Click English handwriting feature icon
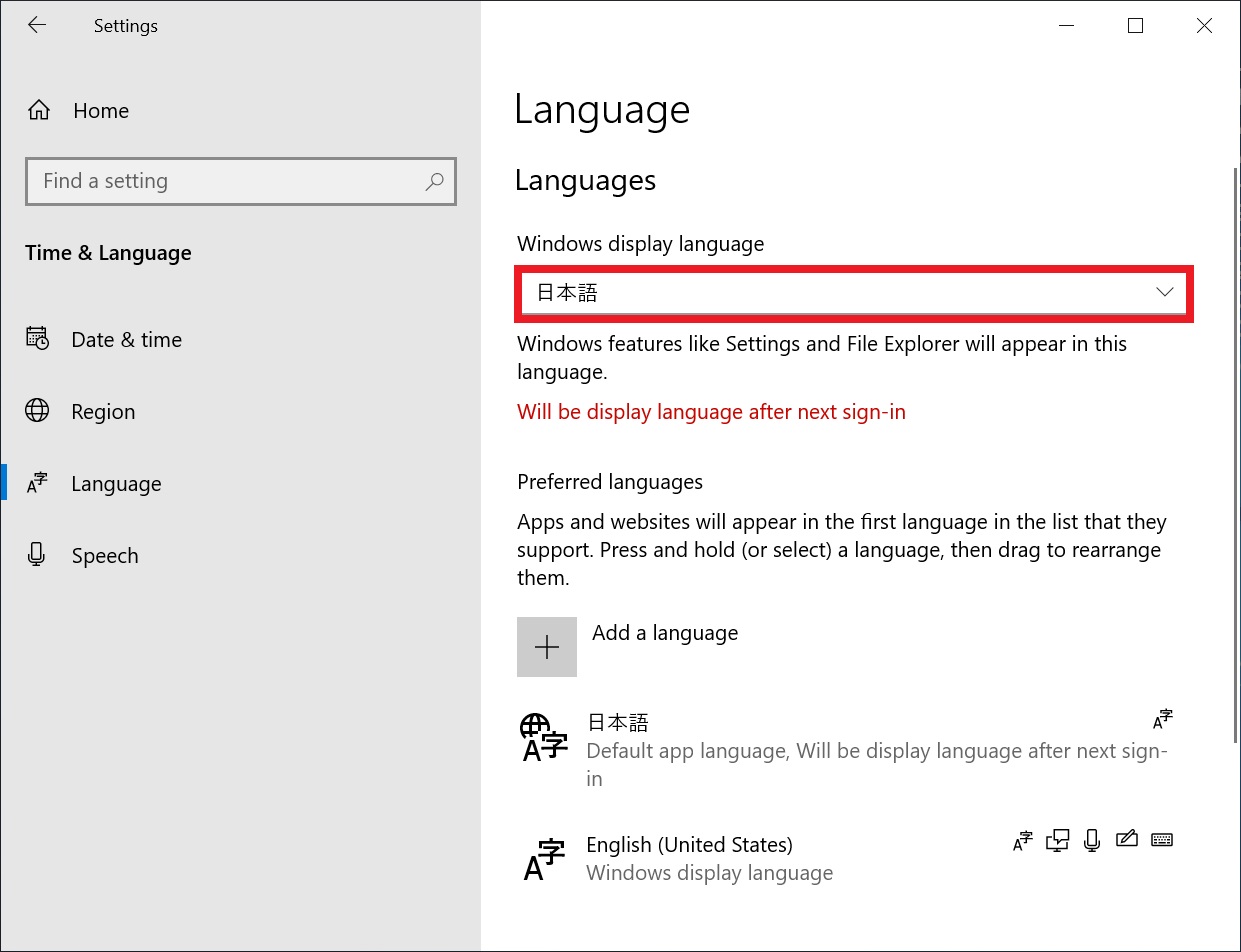 tap(1127, 839)
